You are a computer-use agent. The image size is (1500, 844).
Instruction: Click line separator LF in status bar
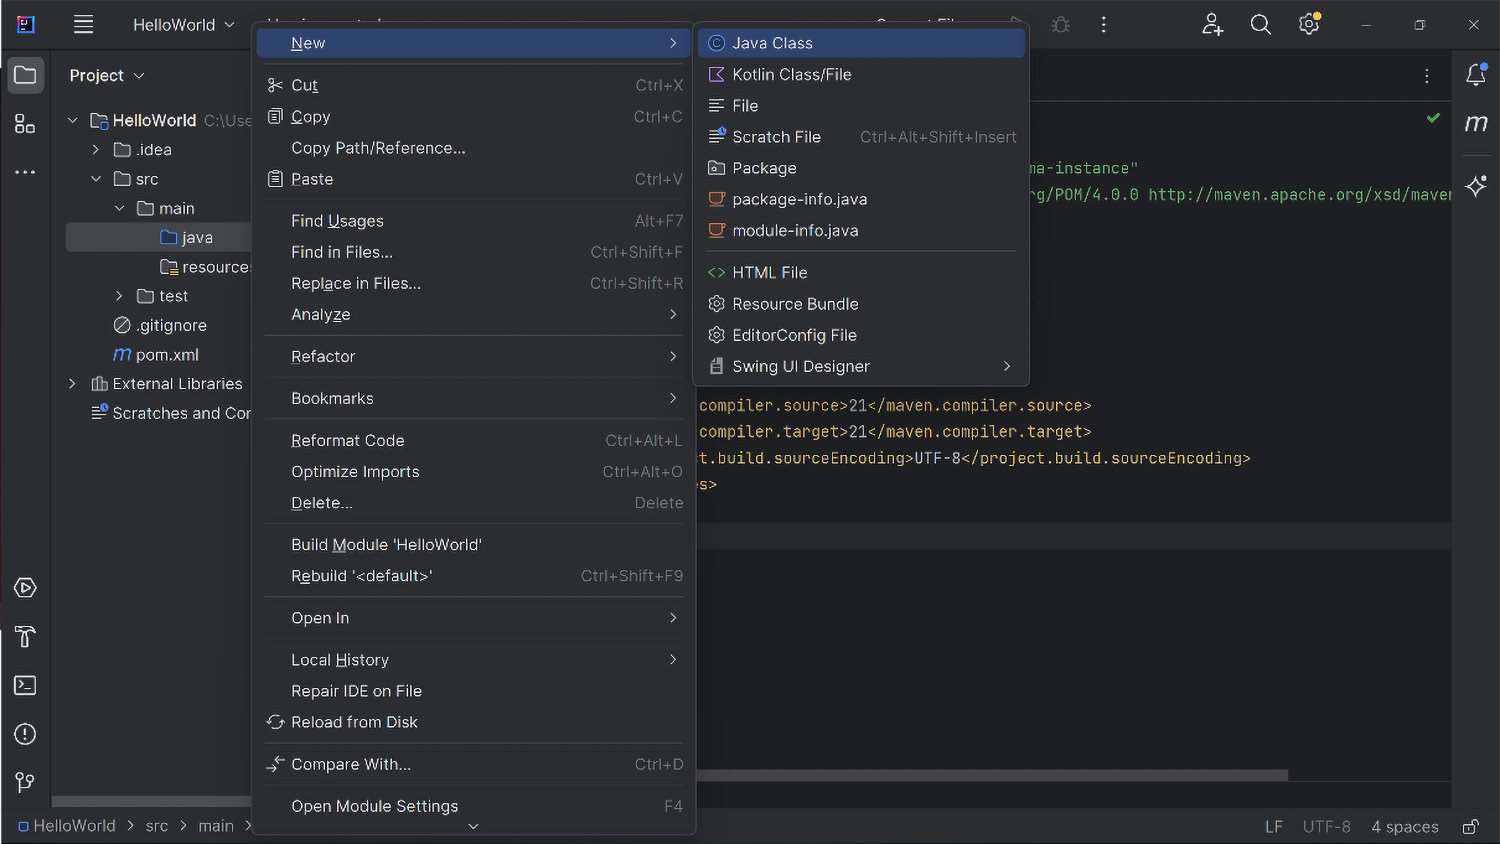click(1274, 827)
